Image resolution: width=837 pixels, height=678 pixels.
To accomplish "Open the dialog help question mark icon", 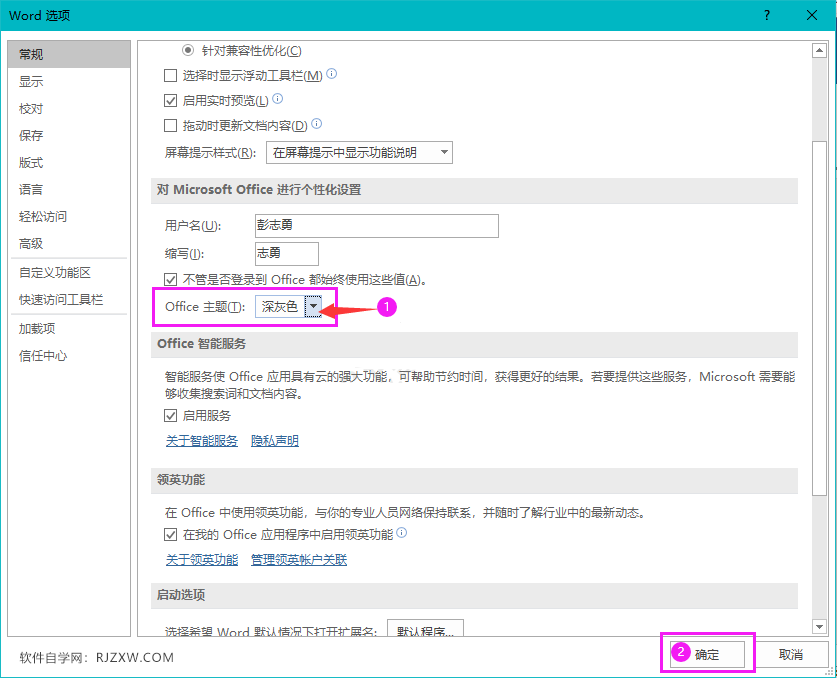I will coord(766,15).
